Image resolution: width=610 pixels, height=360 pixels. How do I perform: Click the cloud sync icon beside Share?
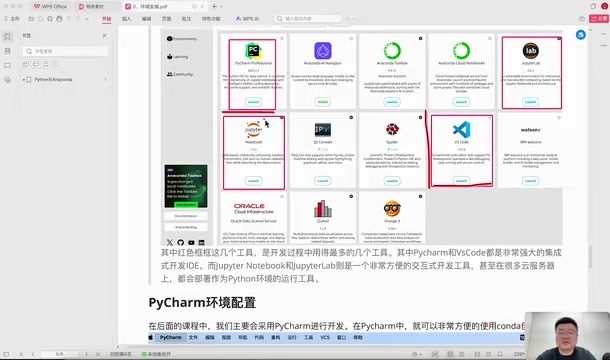click(582, 19)
